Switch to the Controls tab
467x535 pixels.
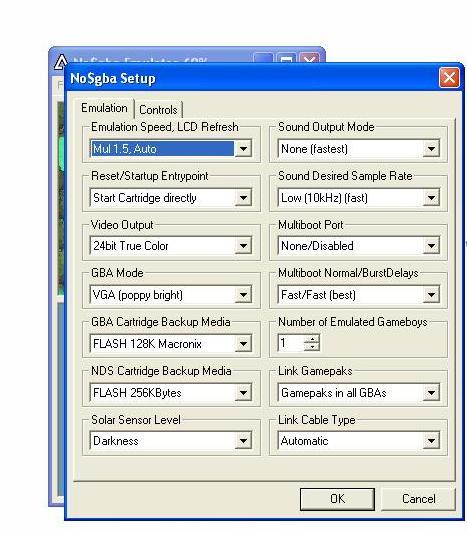pos(158,110)
